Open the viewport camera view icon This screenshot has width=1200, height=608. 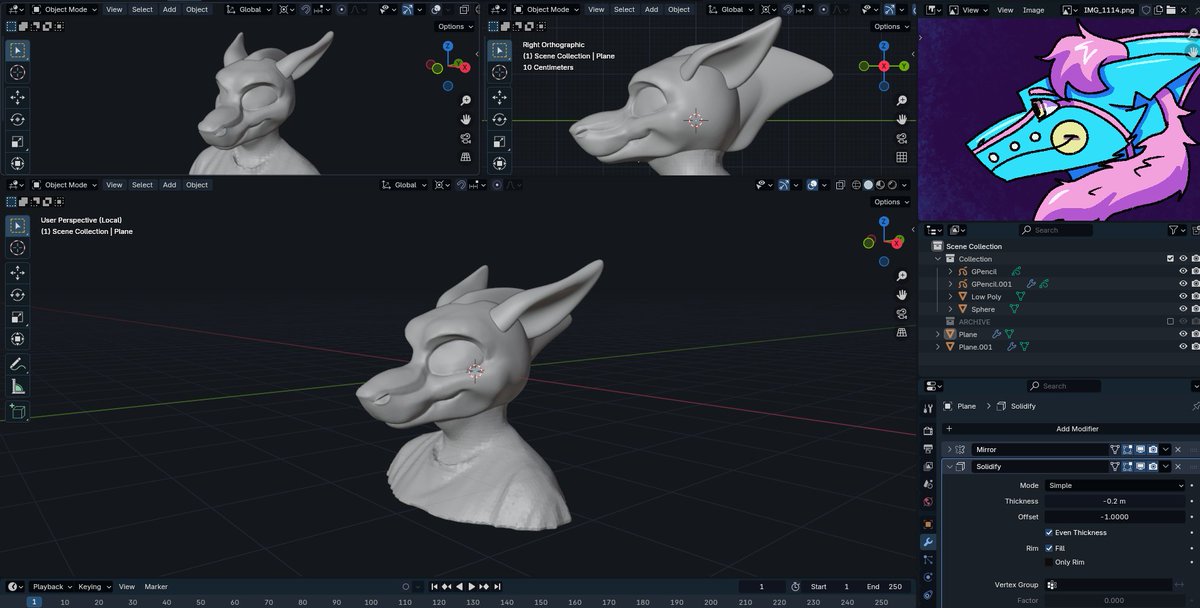(901, 314)
